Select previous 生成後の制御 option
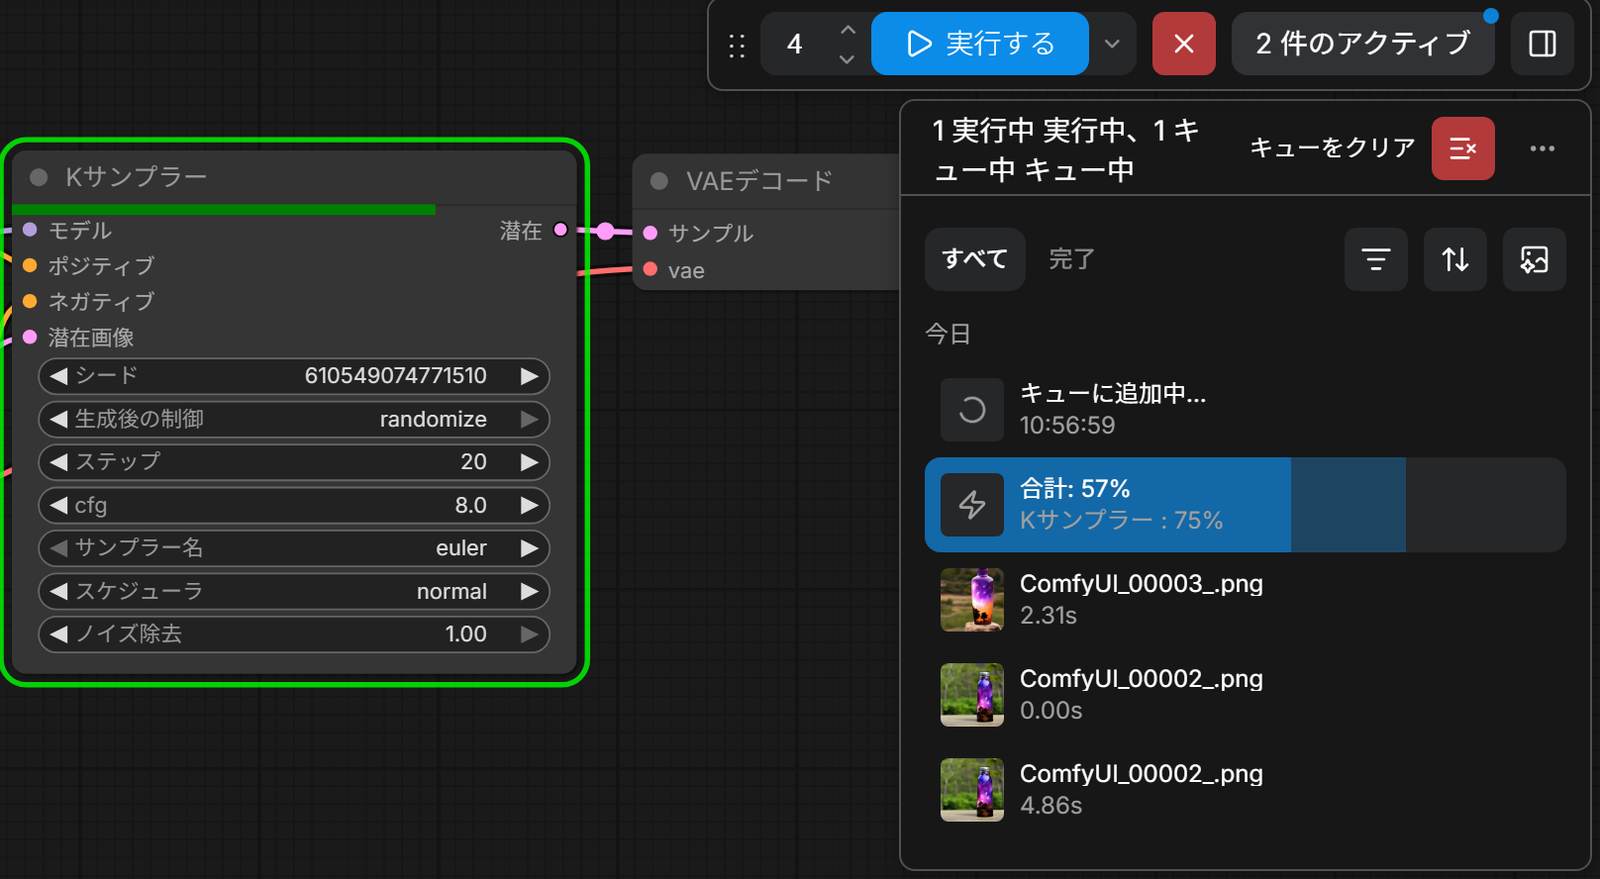1600x879 pixels. click(x=59, y=419)
